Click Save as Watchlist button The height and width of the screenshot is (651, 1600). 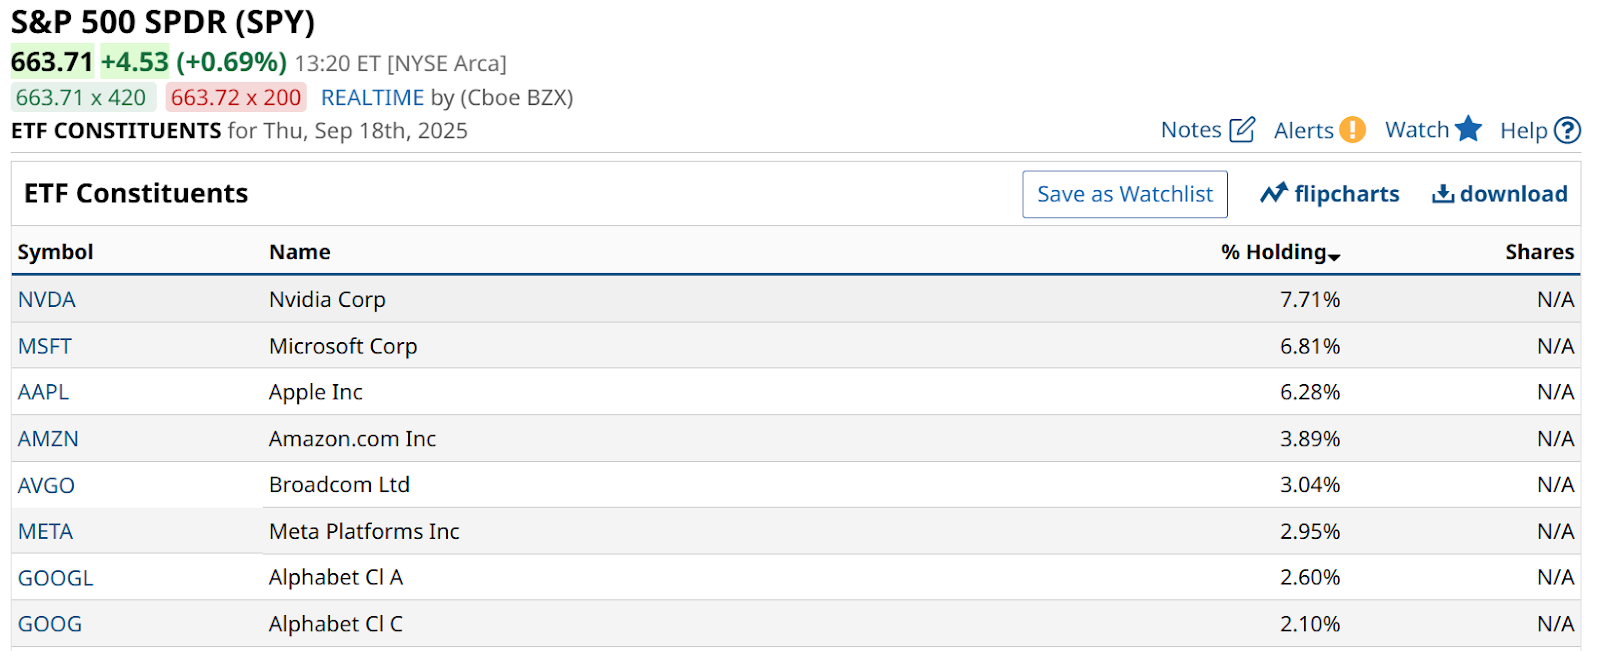[1124, 194]
